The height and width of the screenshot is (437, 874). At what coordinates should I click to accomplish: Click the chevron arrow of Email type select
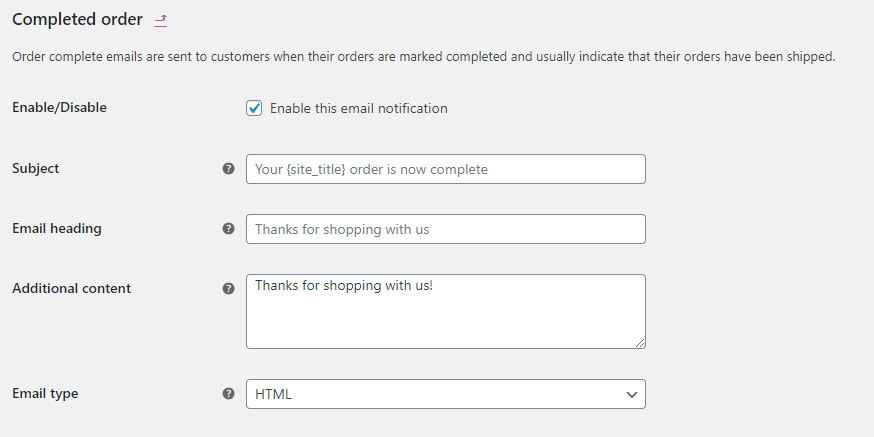pos(631,394)
